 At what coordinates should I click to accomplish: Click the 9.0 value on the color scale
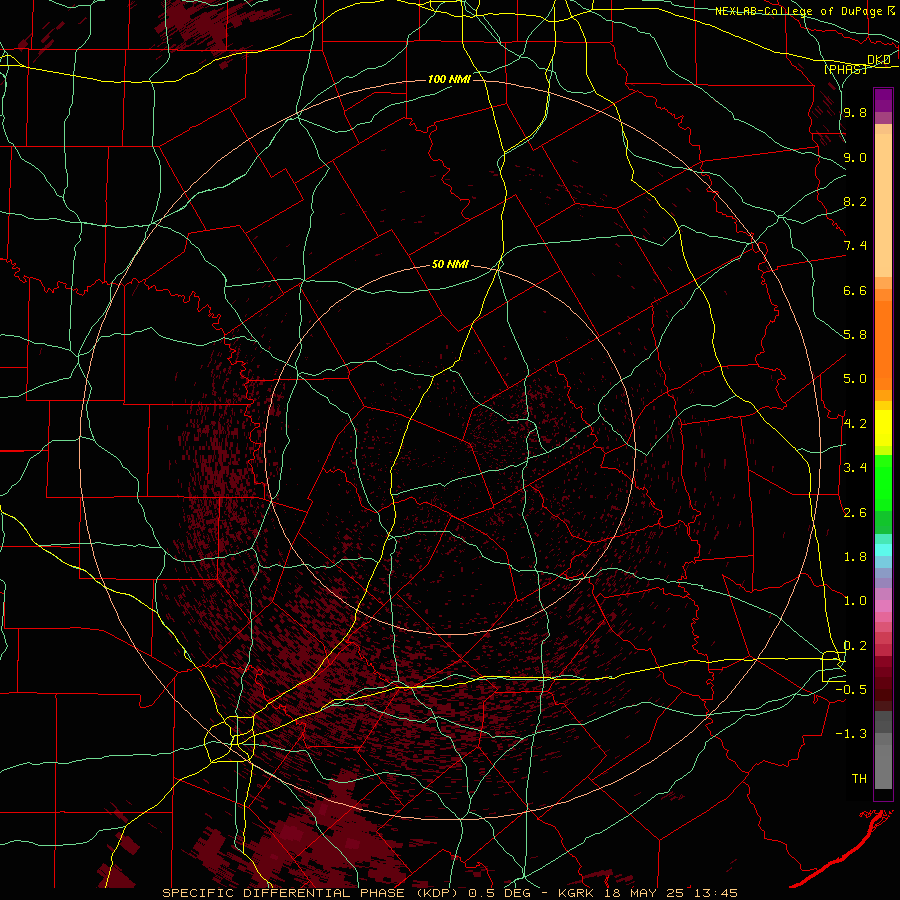click(855, 157)
